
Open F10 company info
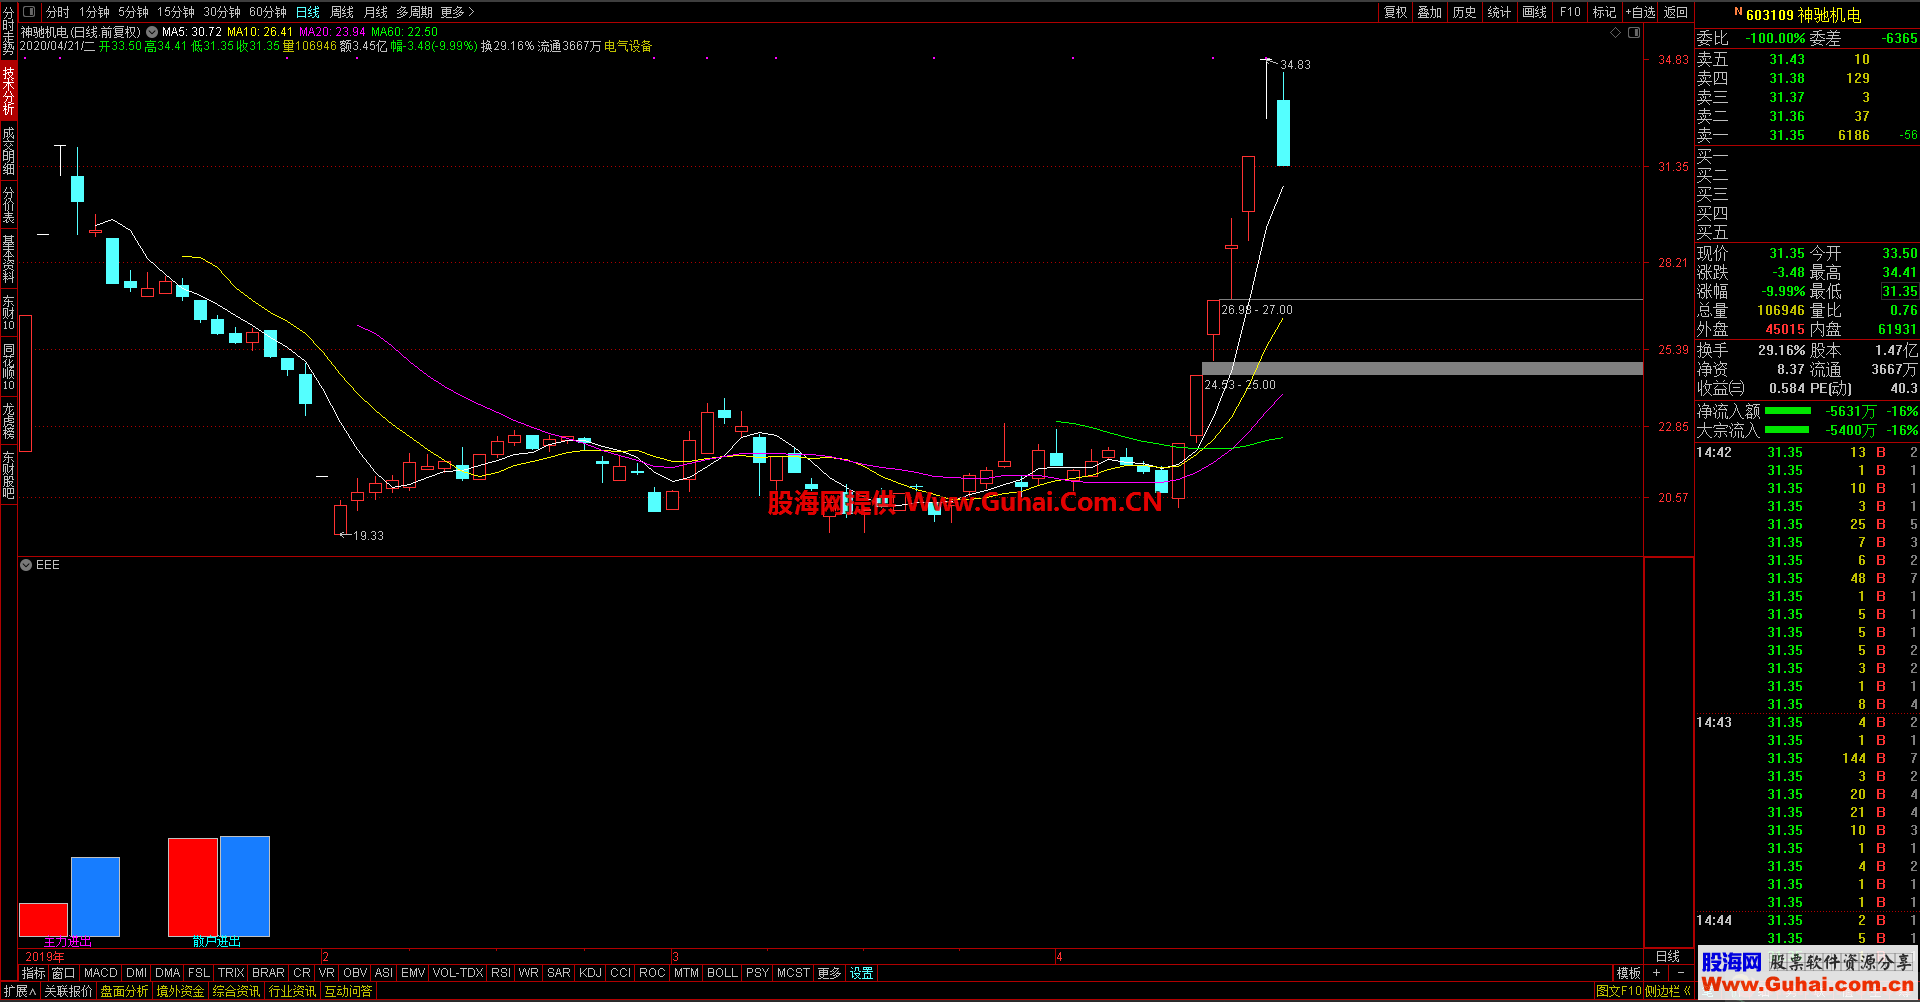pyautogui.click(x=1570, y=12)
